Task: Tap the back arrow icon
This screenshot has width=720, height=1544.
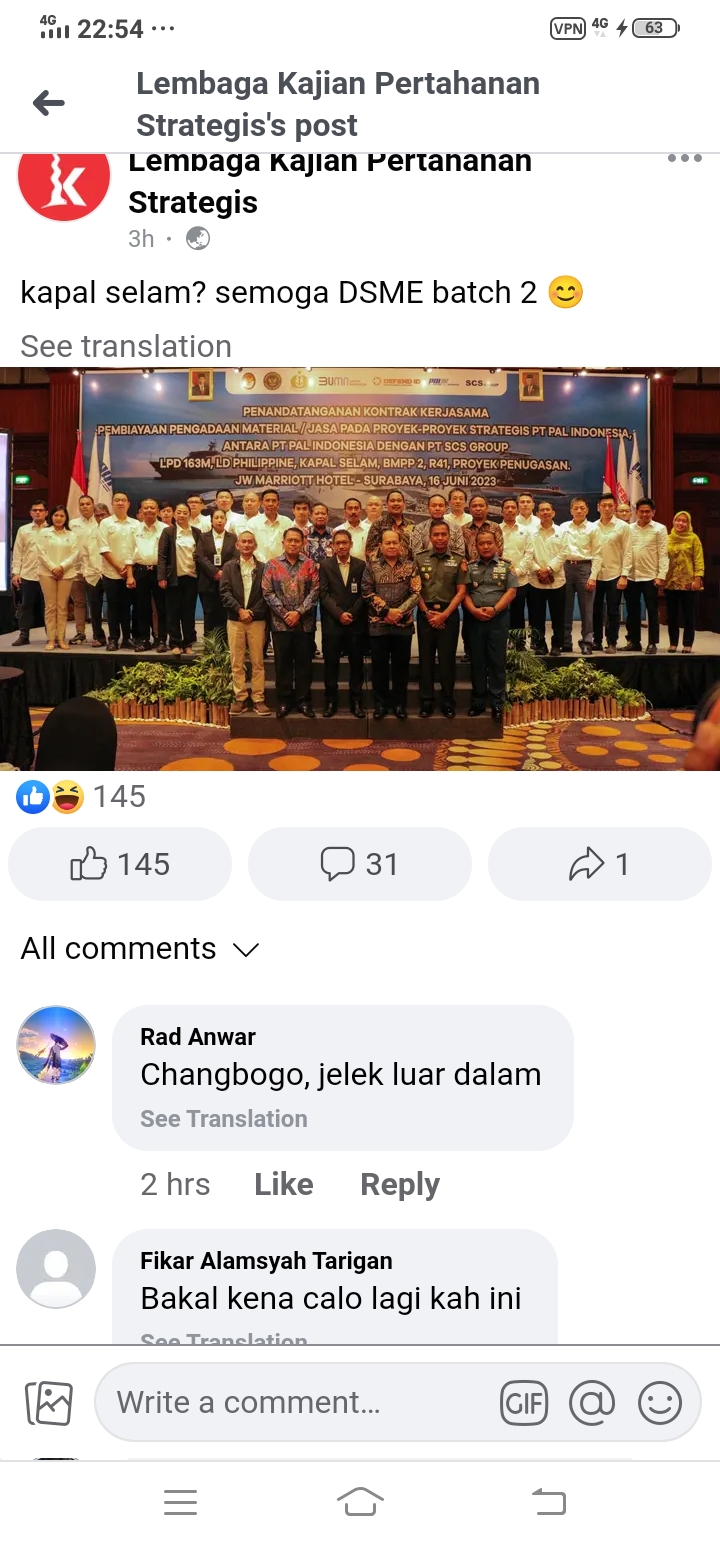Action: [x=49, y=103]
